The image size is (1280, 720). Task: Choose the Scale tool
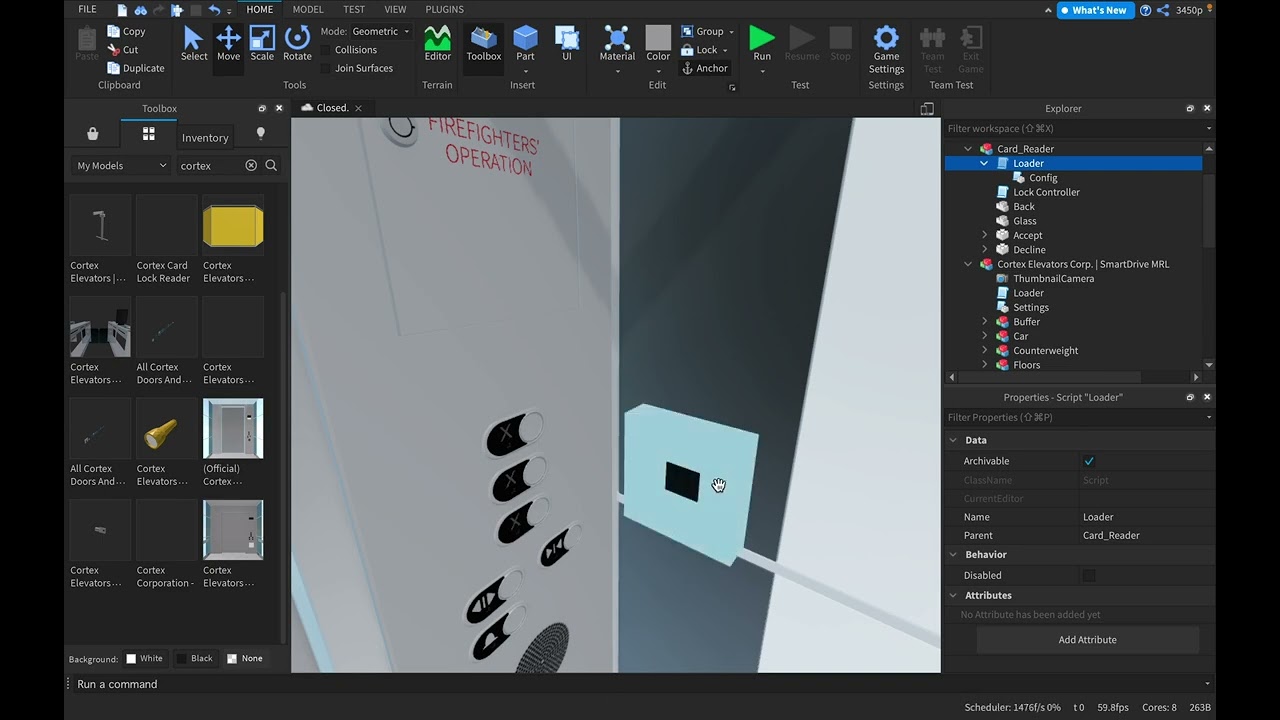click(x=262, y=44)
